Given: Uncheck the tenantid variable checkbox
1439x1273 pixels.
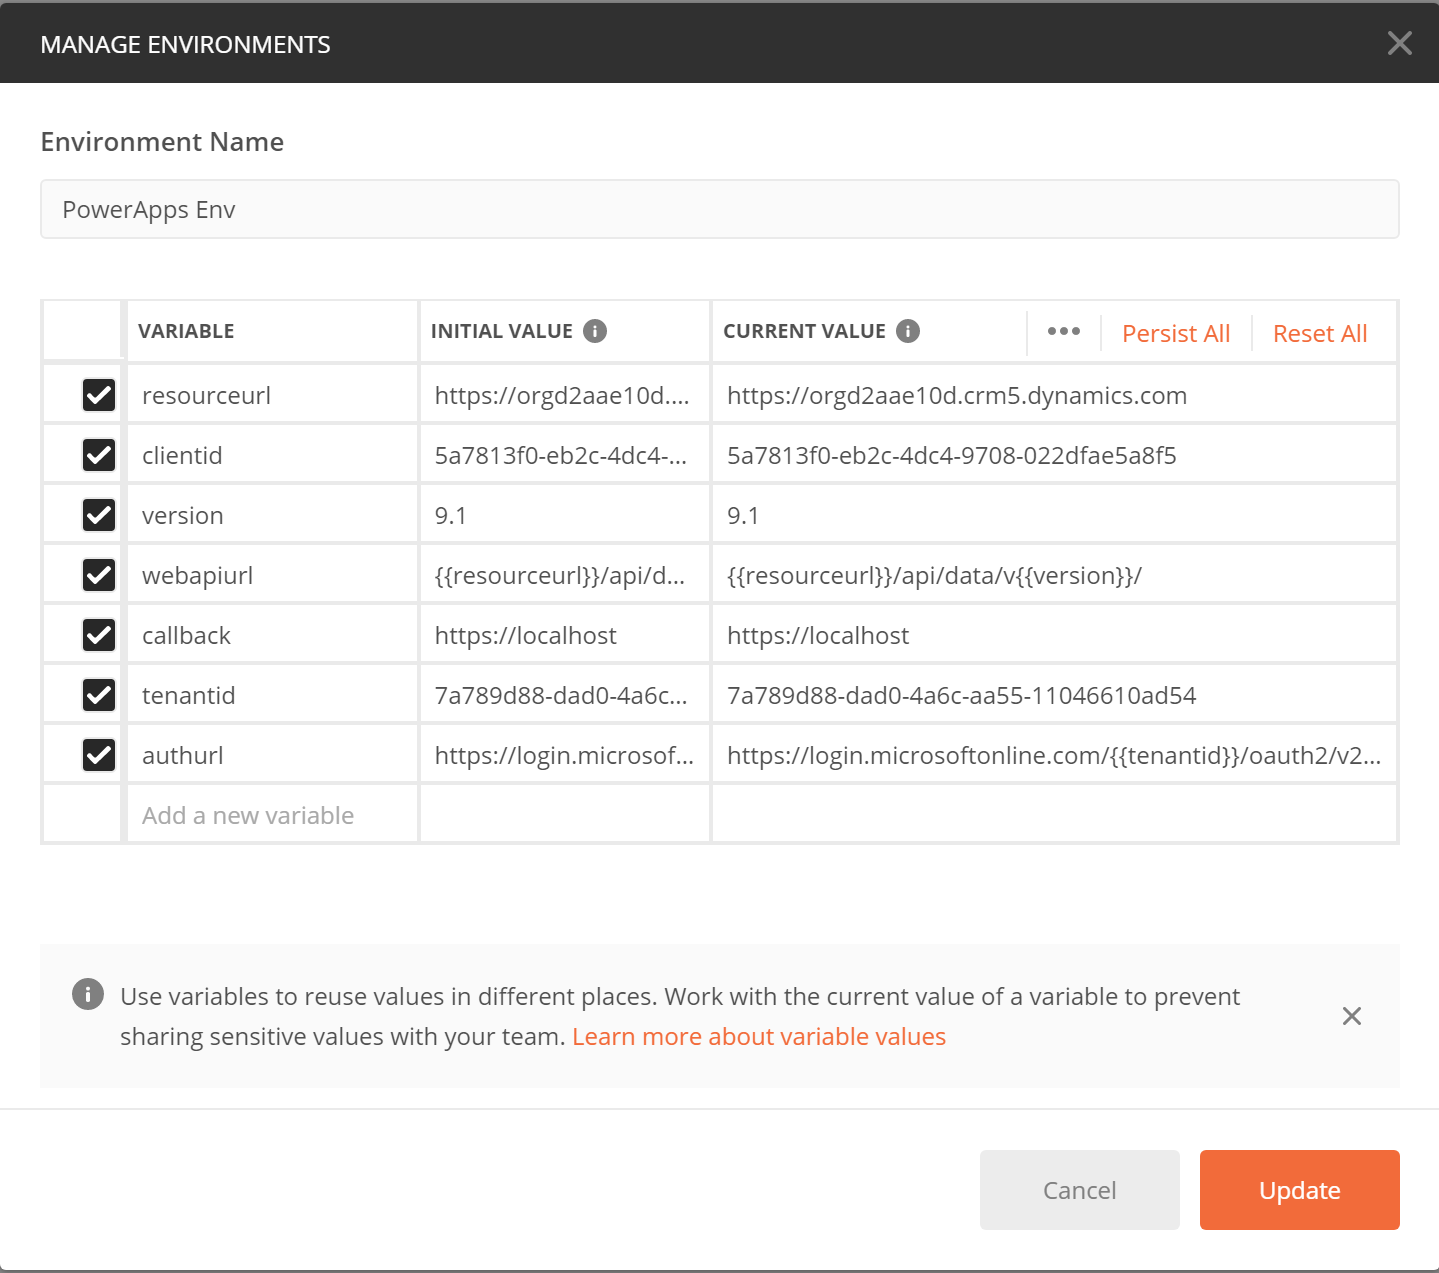Looking at the screenshot, I should click(x=99, y=695).
